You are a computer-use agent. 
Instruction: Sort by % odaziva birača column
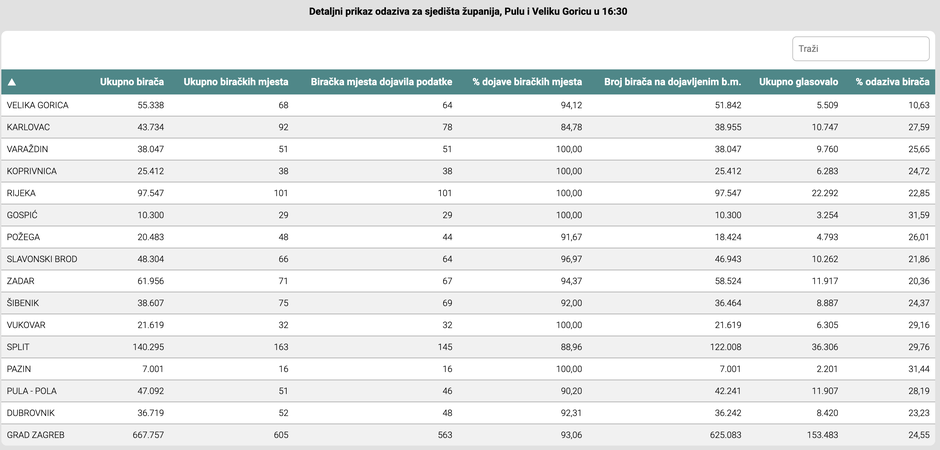pos(893,82)
